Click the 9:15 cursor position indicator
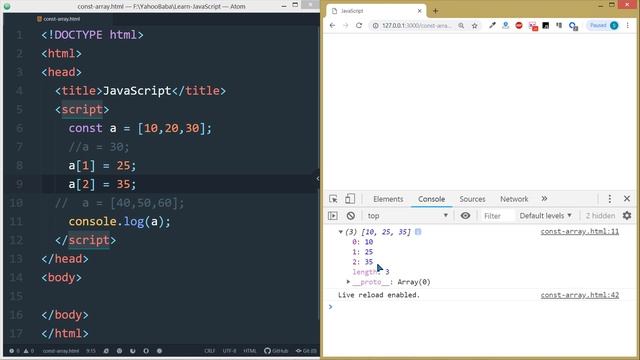The image size is (640, 360). [x=91, y=351]
